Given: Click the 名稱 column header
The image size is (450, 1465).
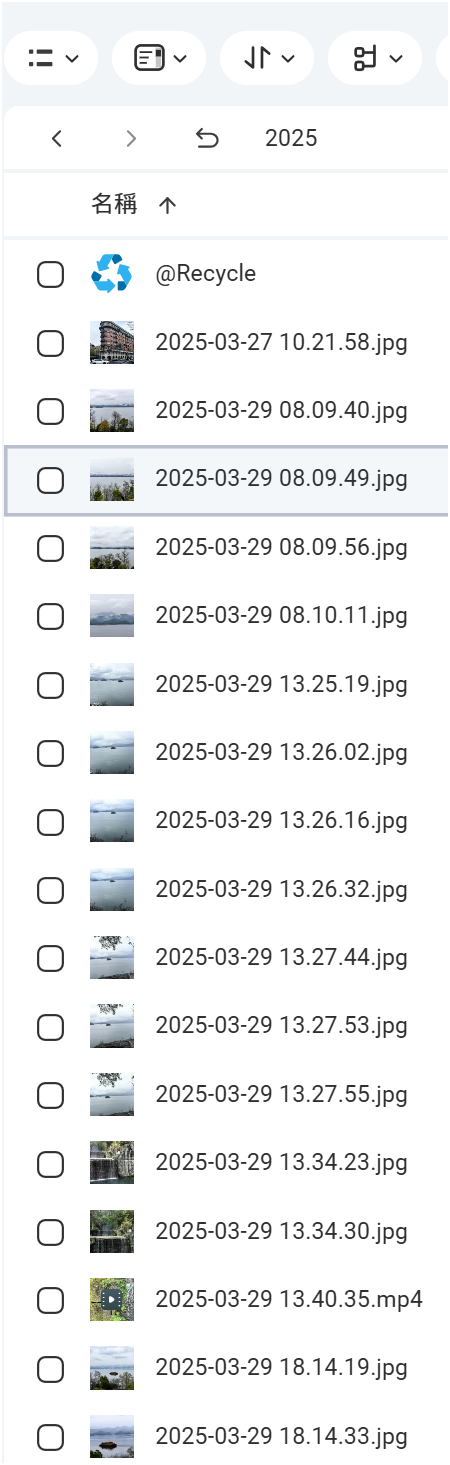Looking at the screenshot, I should [x=114, y=205].
